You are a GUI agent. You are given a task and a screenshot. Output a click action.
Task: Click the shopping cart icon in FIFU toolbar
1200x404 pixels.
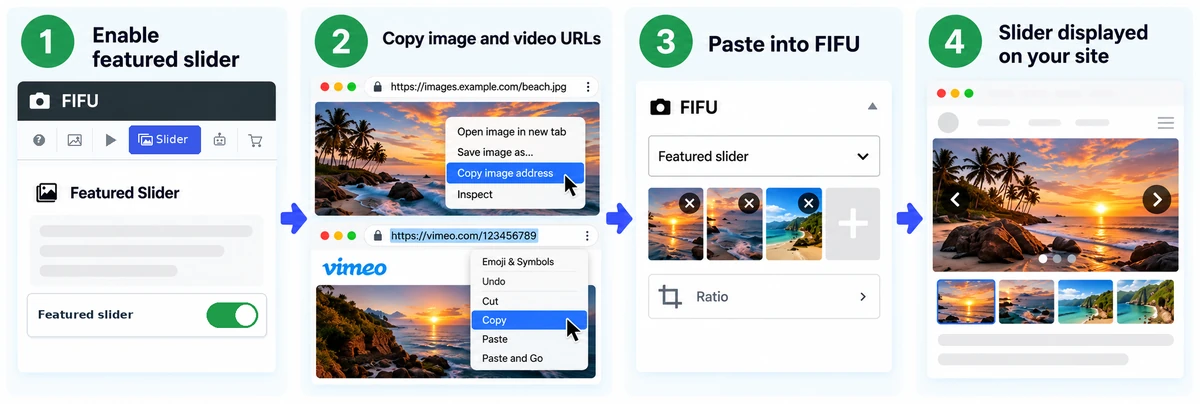pos(255,140)
